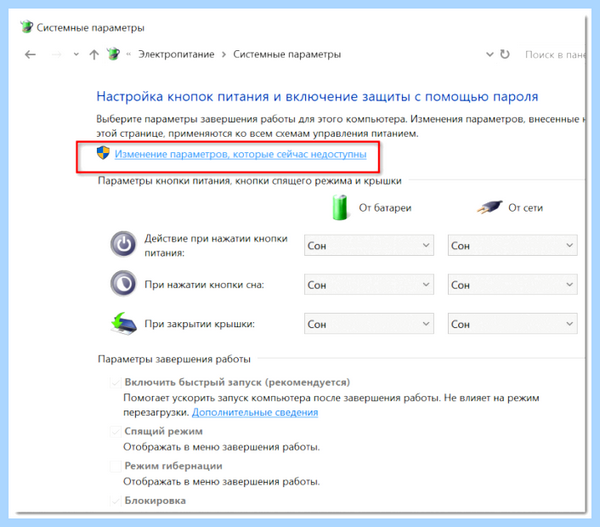Image resolution: width=600 pixels, height=527 pixels.
Task: Open lid close plugged-in action dropdown
Action: 512,324
